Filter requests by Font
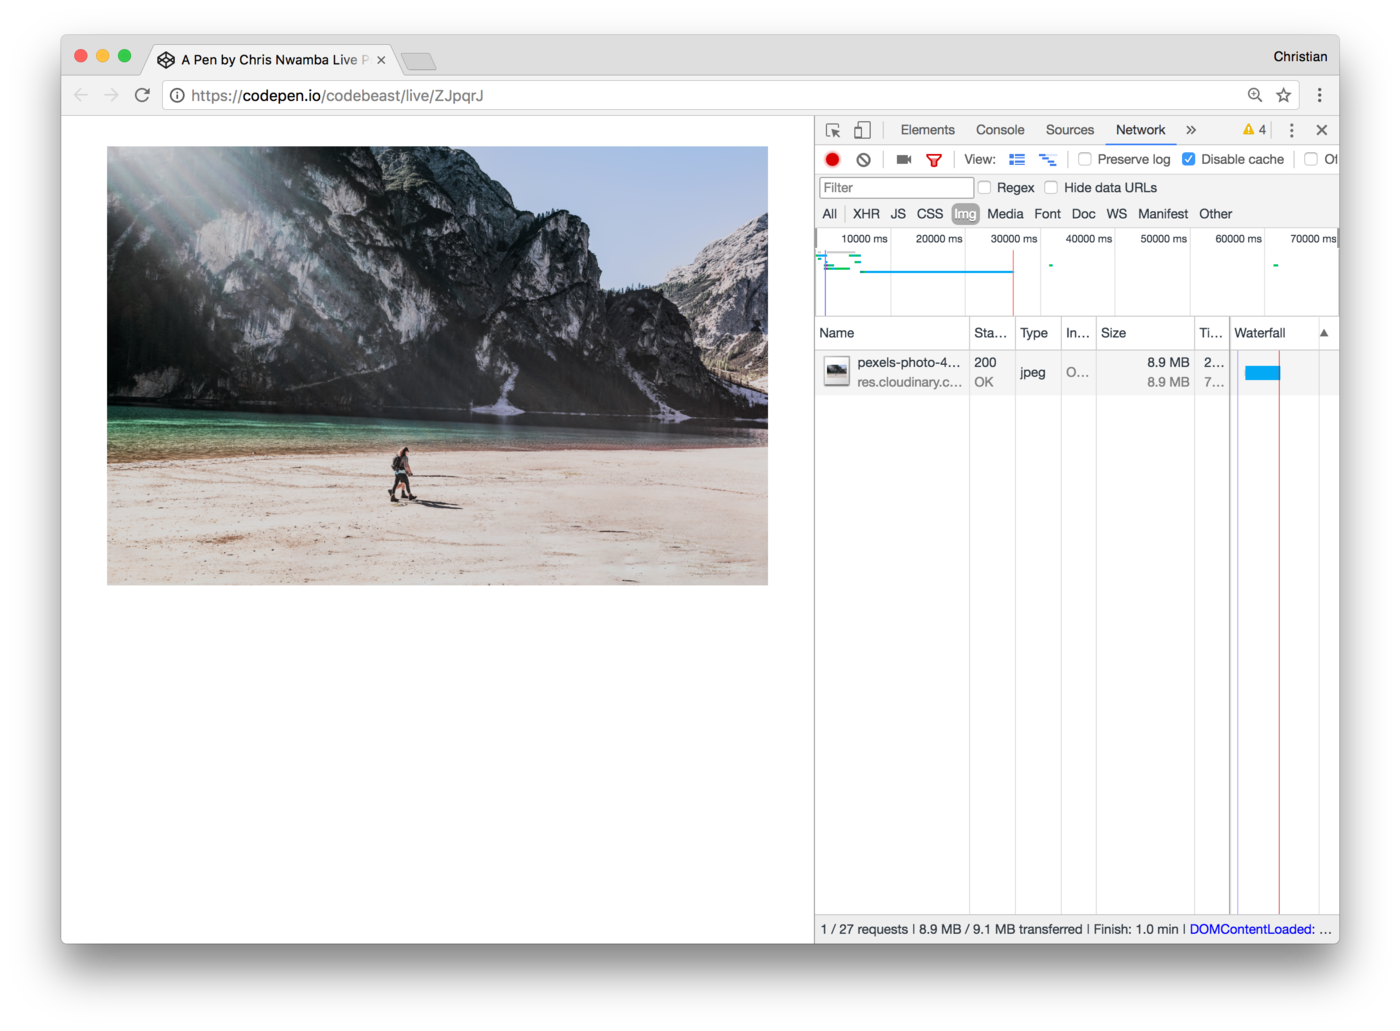 [1047, 214]
